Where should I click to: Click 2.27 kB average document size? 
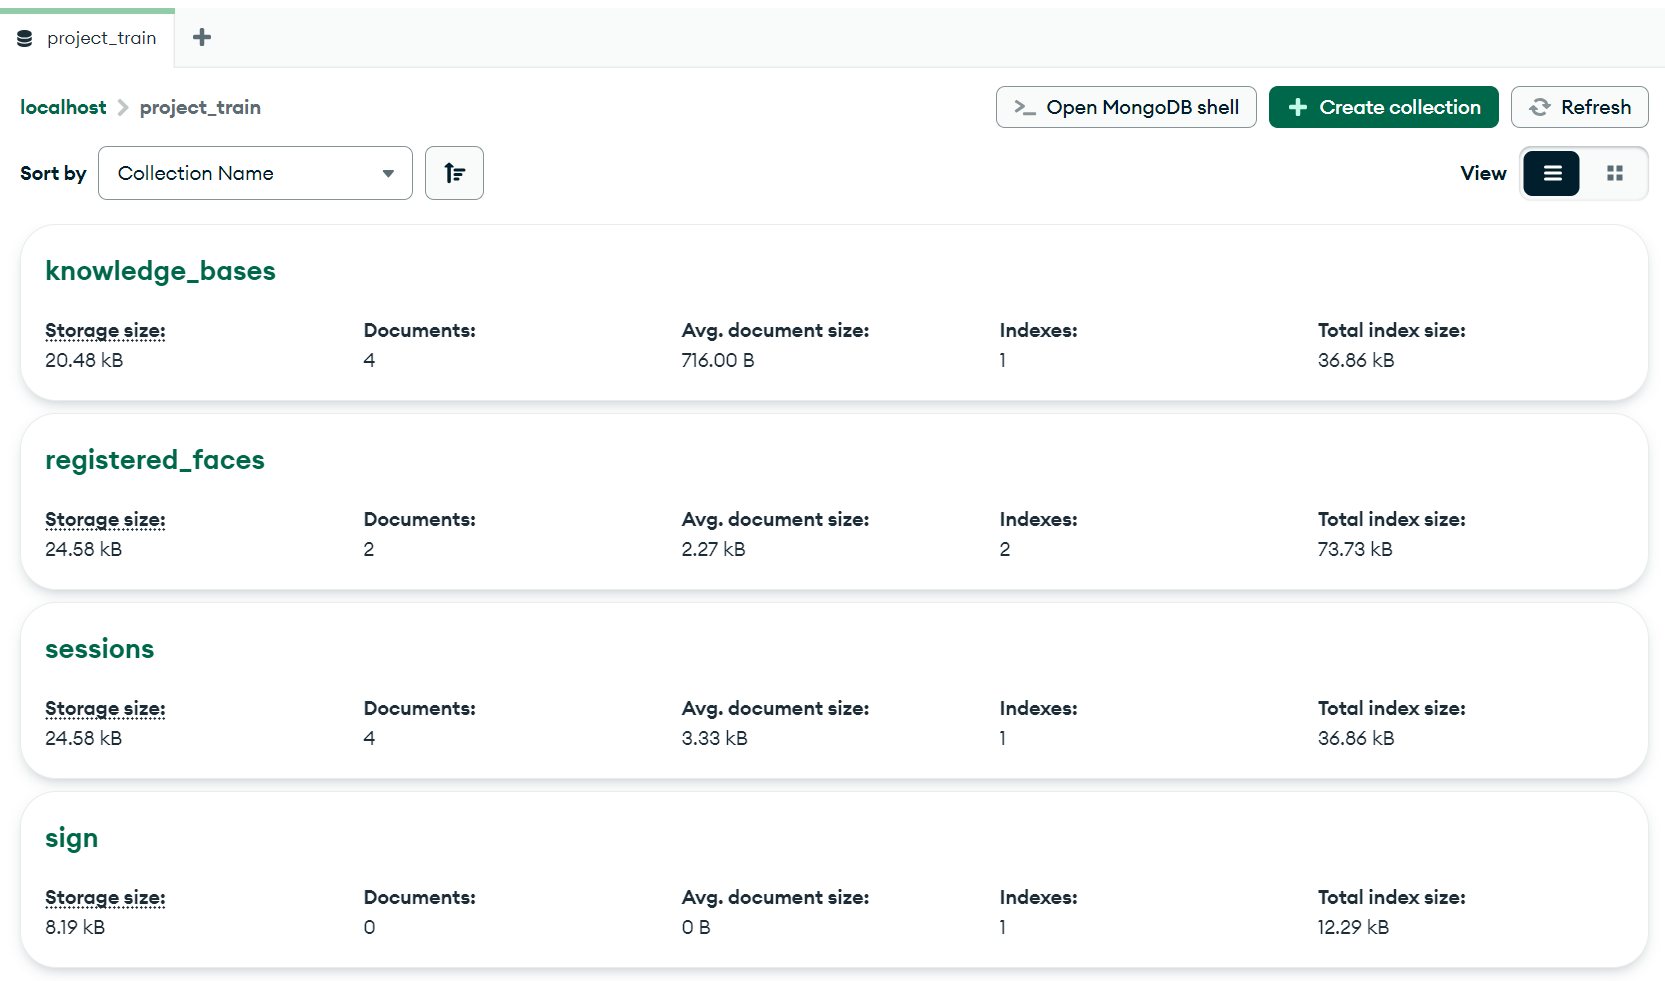click(713, 549)
